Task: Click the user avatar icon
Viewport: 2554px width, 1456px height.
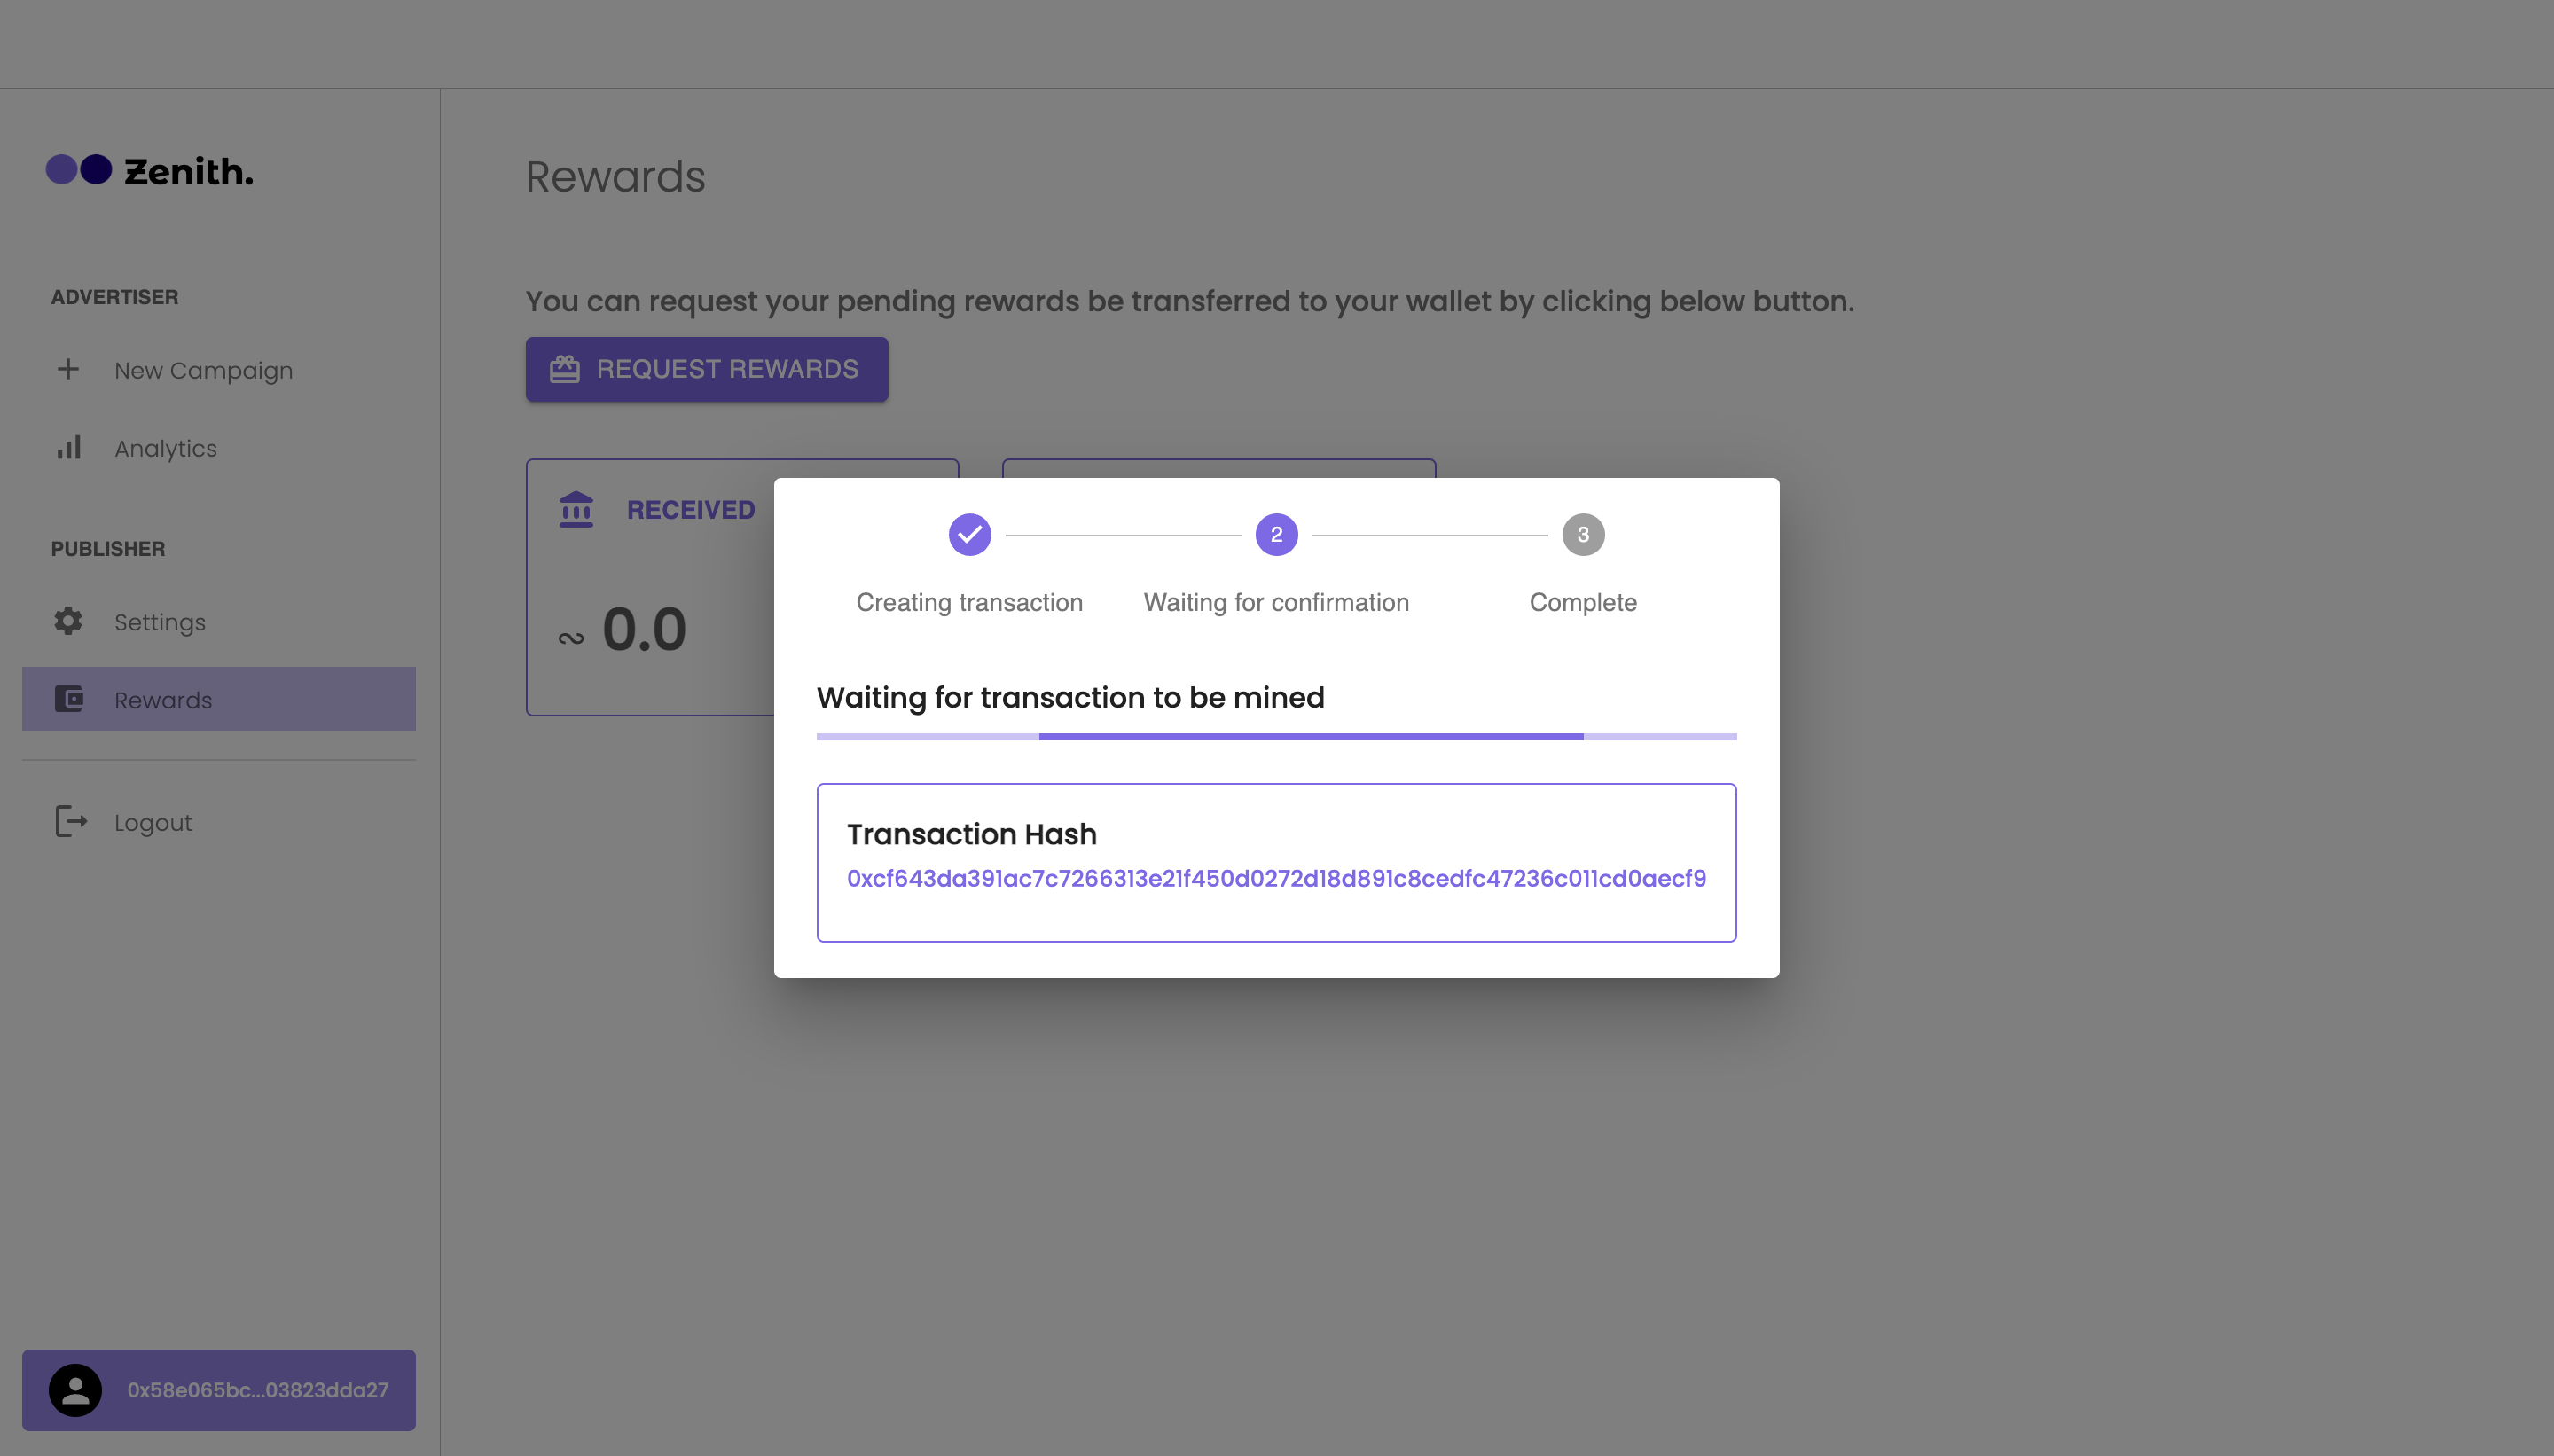Action: pyautogui.click(x=75, y=1390)
